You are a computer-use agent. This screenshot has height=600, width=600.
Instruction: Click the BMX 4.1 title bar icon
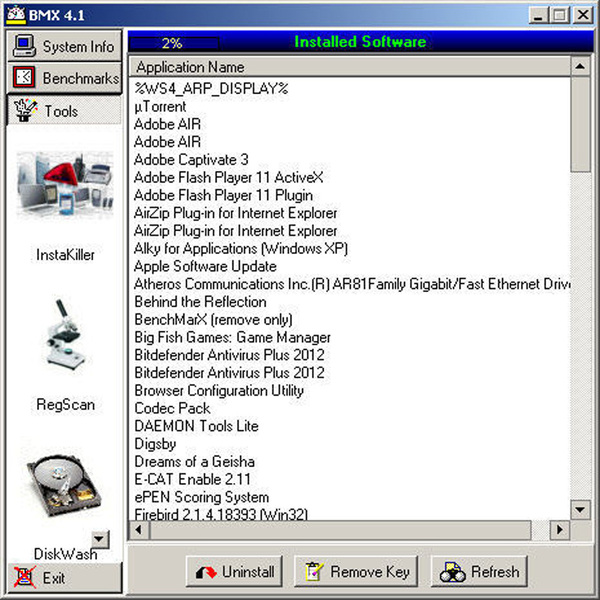click(16, 15)
